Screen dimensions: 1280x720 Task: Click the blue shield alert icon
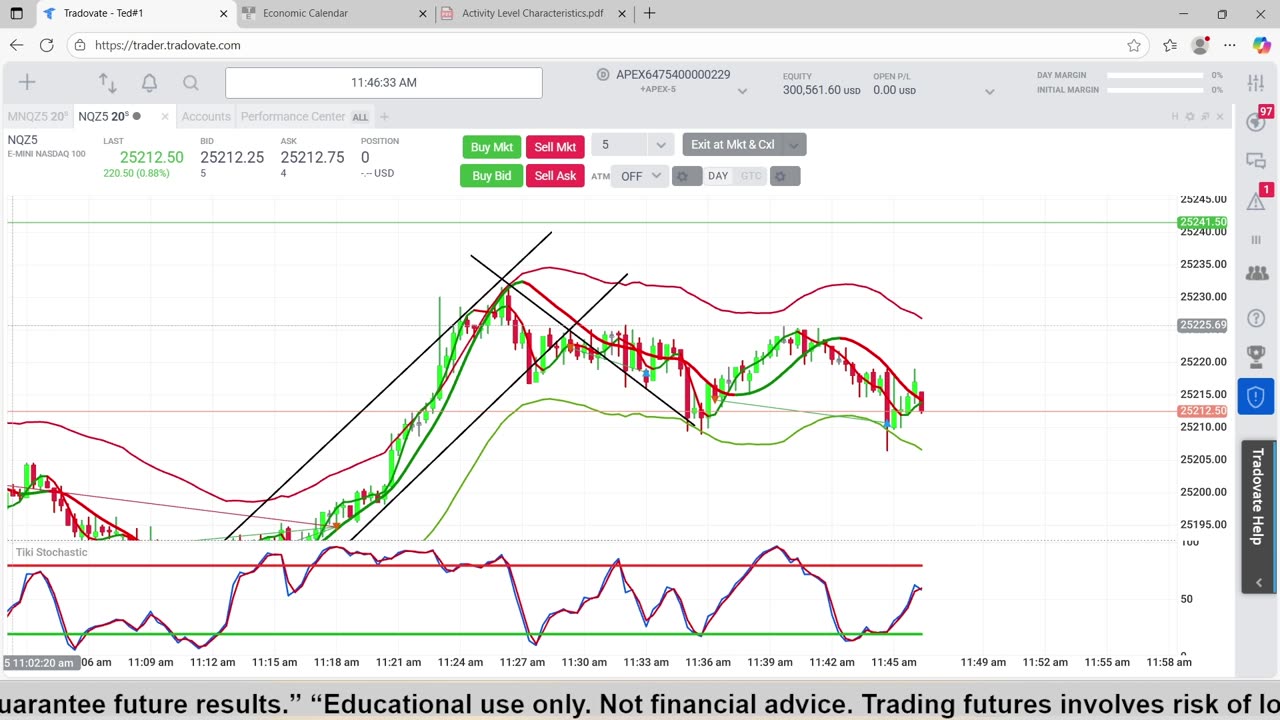[x=1256, y=397]
